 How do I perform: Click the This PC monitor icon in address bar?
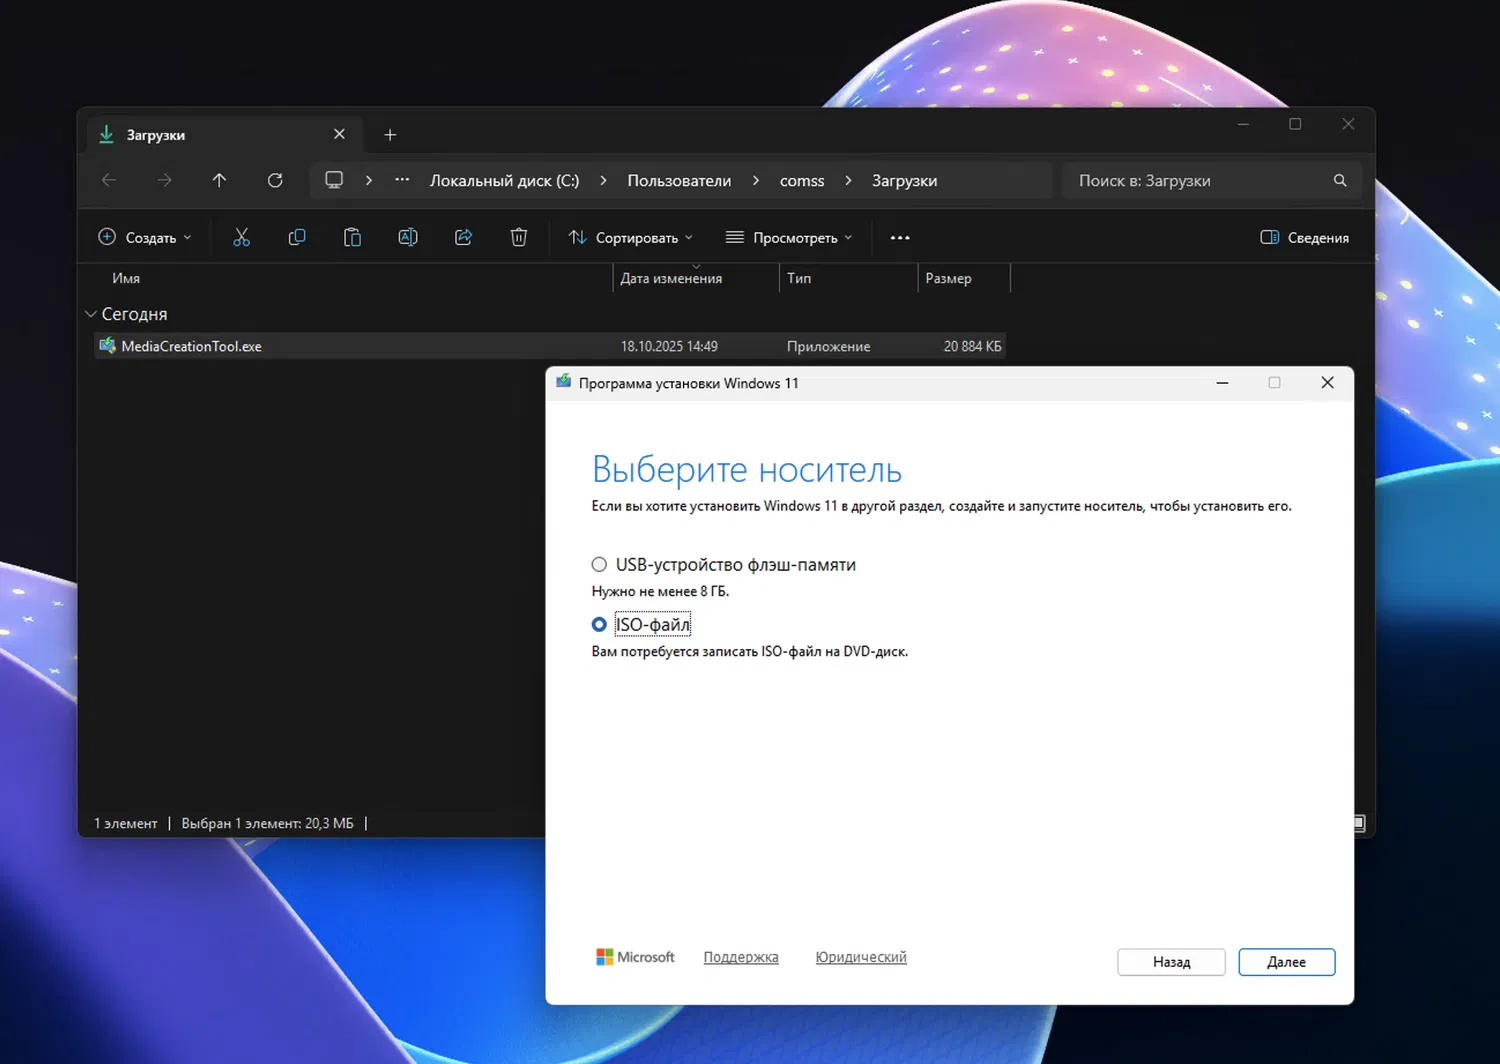pyautogui.click(x=334, y=181)
